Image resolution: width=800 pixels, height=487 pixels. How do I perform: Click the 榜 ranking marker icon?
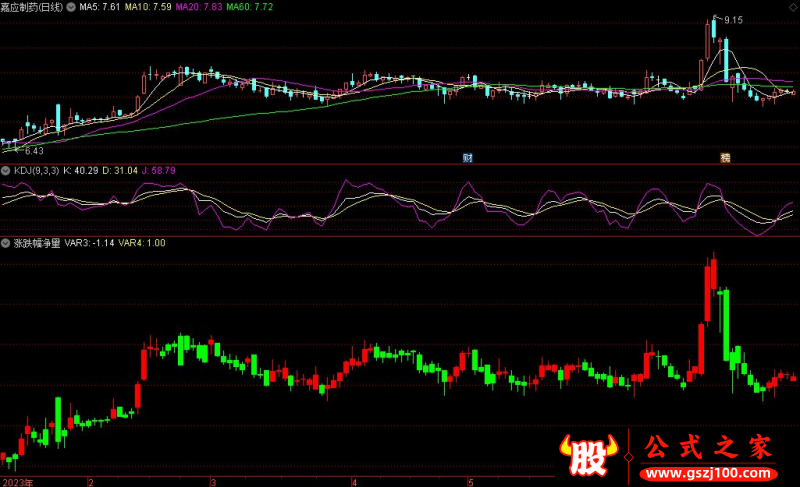pos(726,158)
